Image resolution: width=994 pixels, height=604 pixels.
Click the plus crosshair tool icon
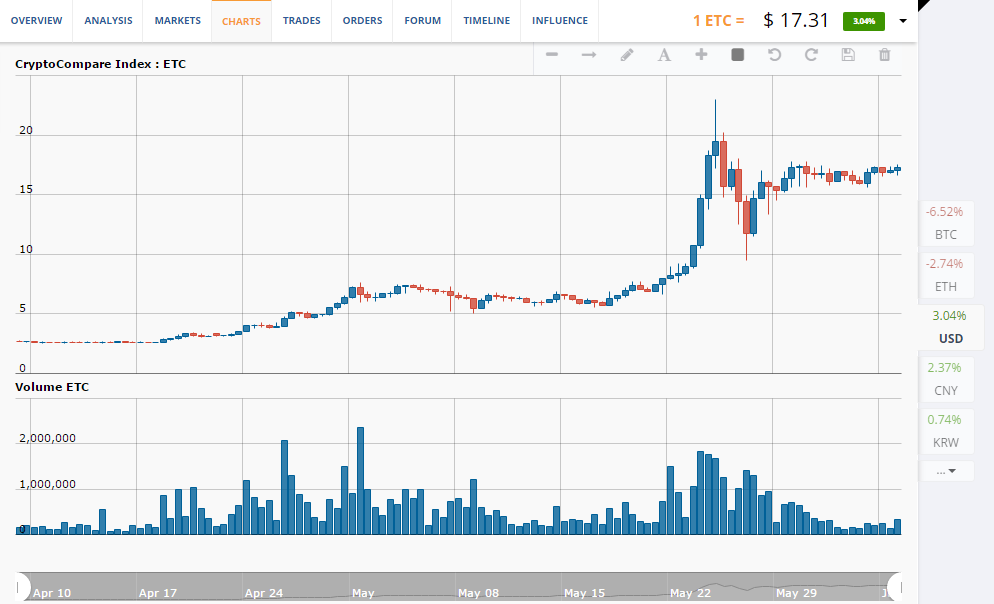point(701,55)
